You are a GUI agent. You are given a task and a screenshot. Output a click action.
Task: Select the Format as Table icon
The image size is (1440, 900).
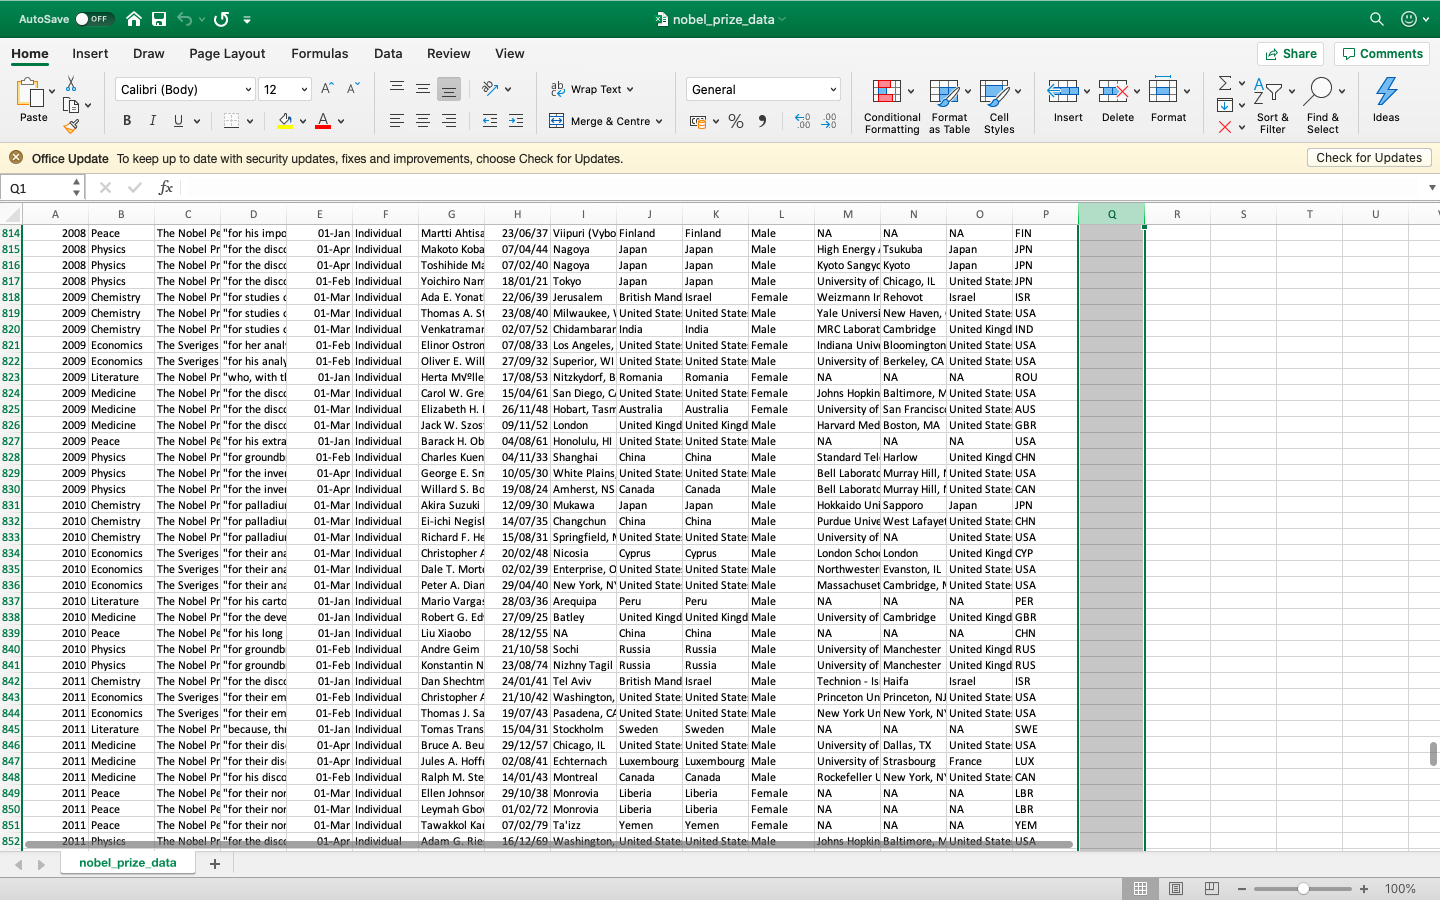coord(947,104)
